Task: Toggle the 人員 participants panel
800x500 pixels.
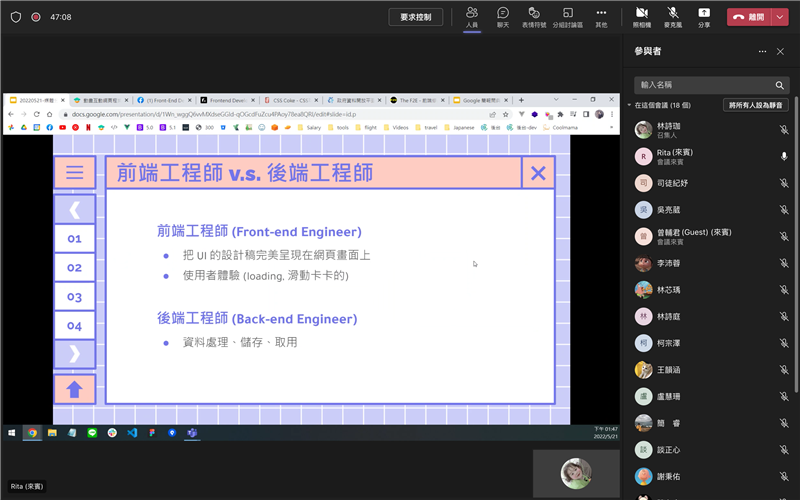Action: click(x=471, y=16)
